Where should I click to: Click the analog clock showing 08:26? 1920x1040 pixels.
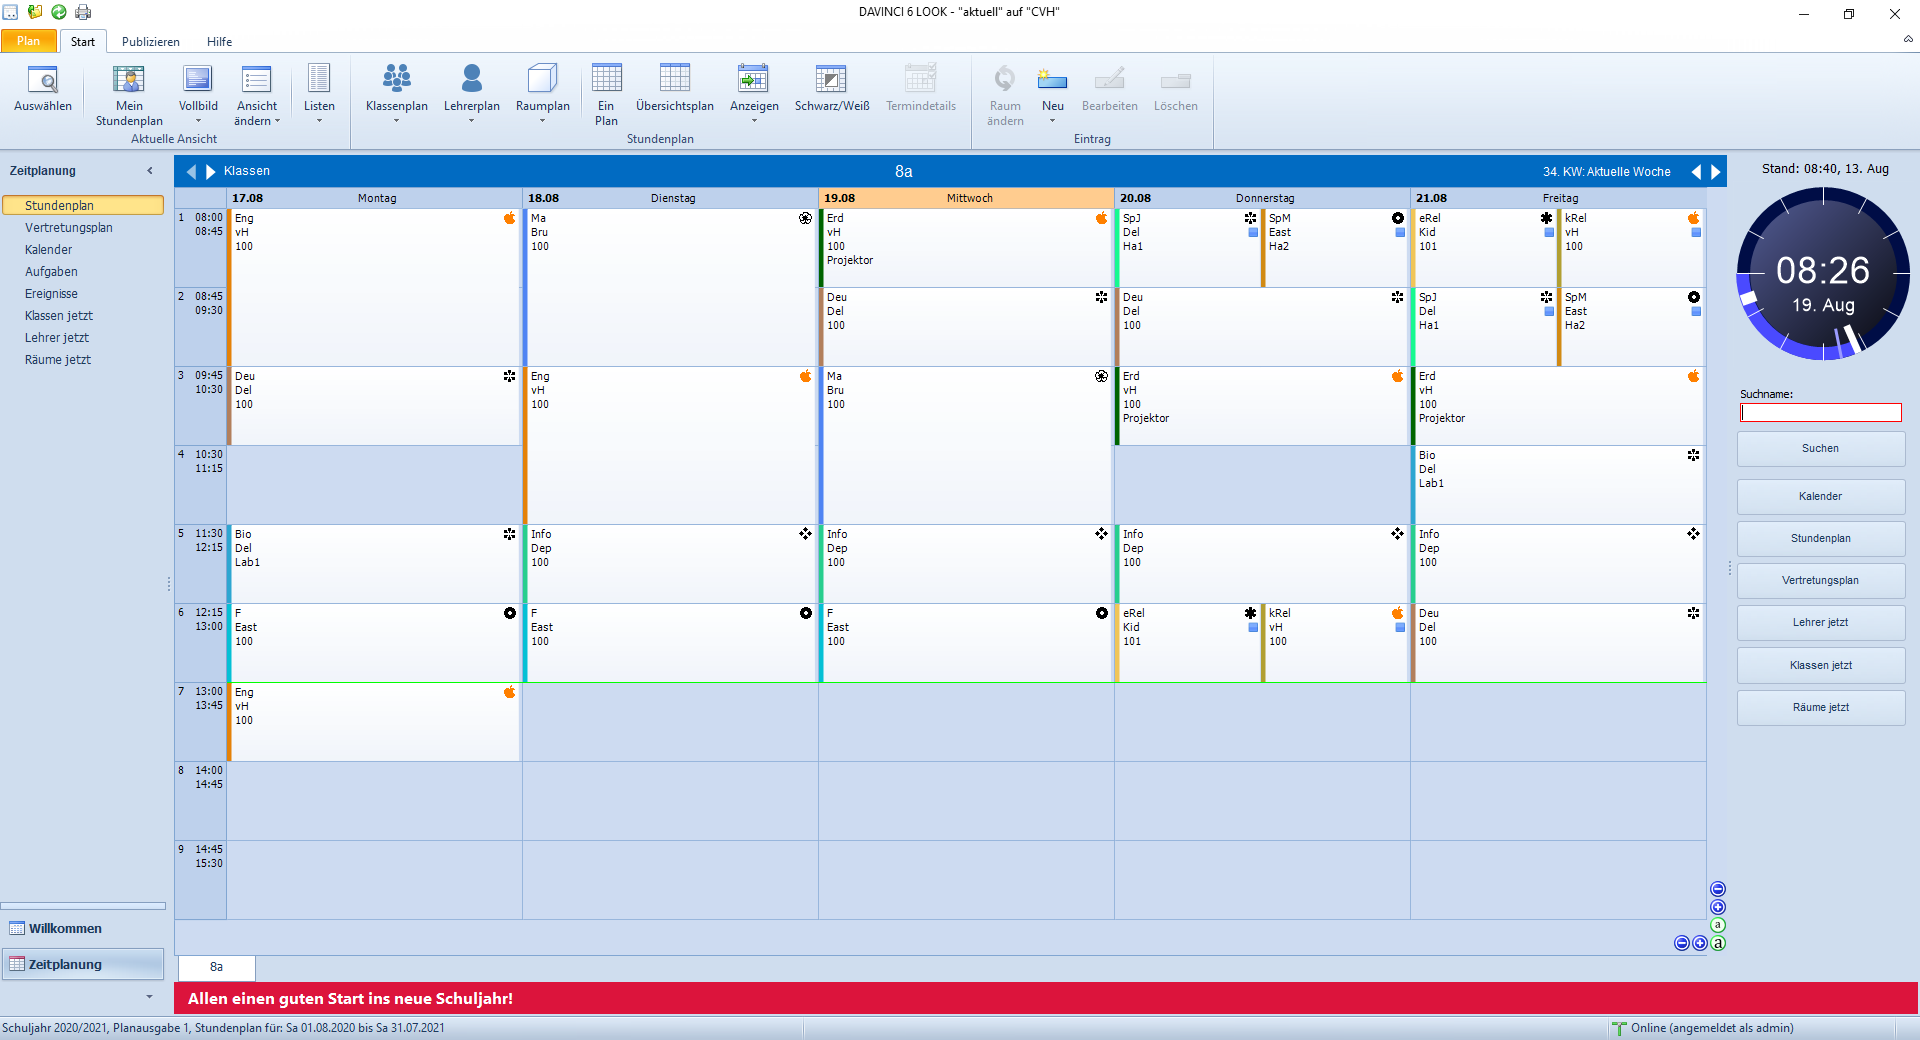point(1823,274)
